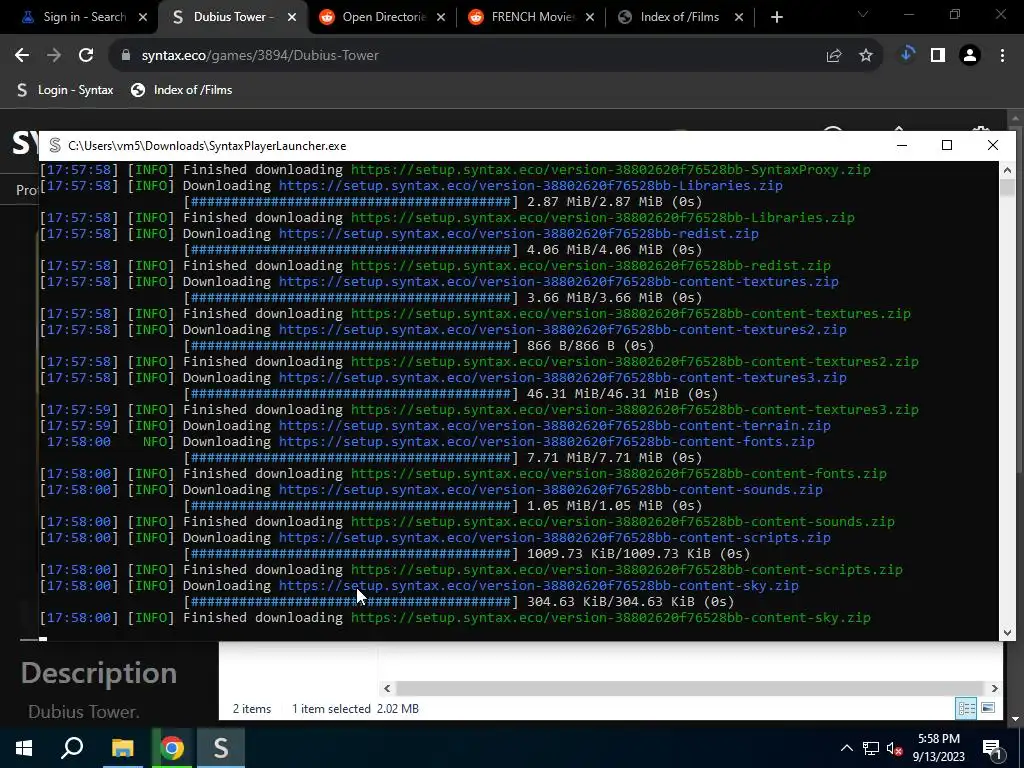Click the content-sky.zip finished URL
Viewport: 1024px width, 768px height.
(611, 618)
